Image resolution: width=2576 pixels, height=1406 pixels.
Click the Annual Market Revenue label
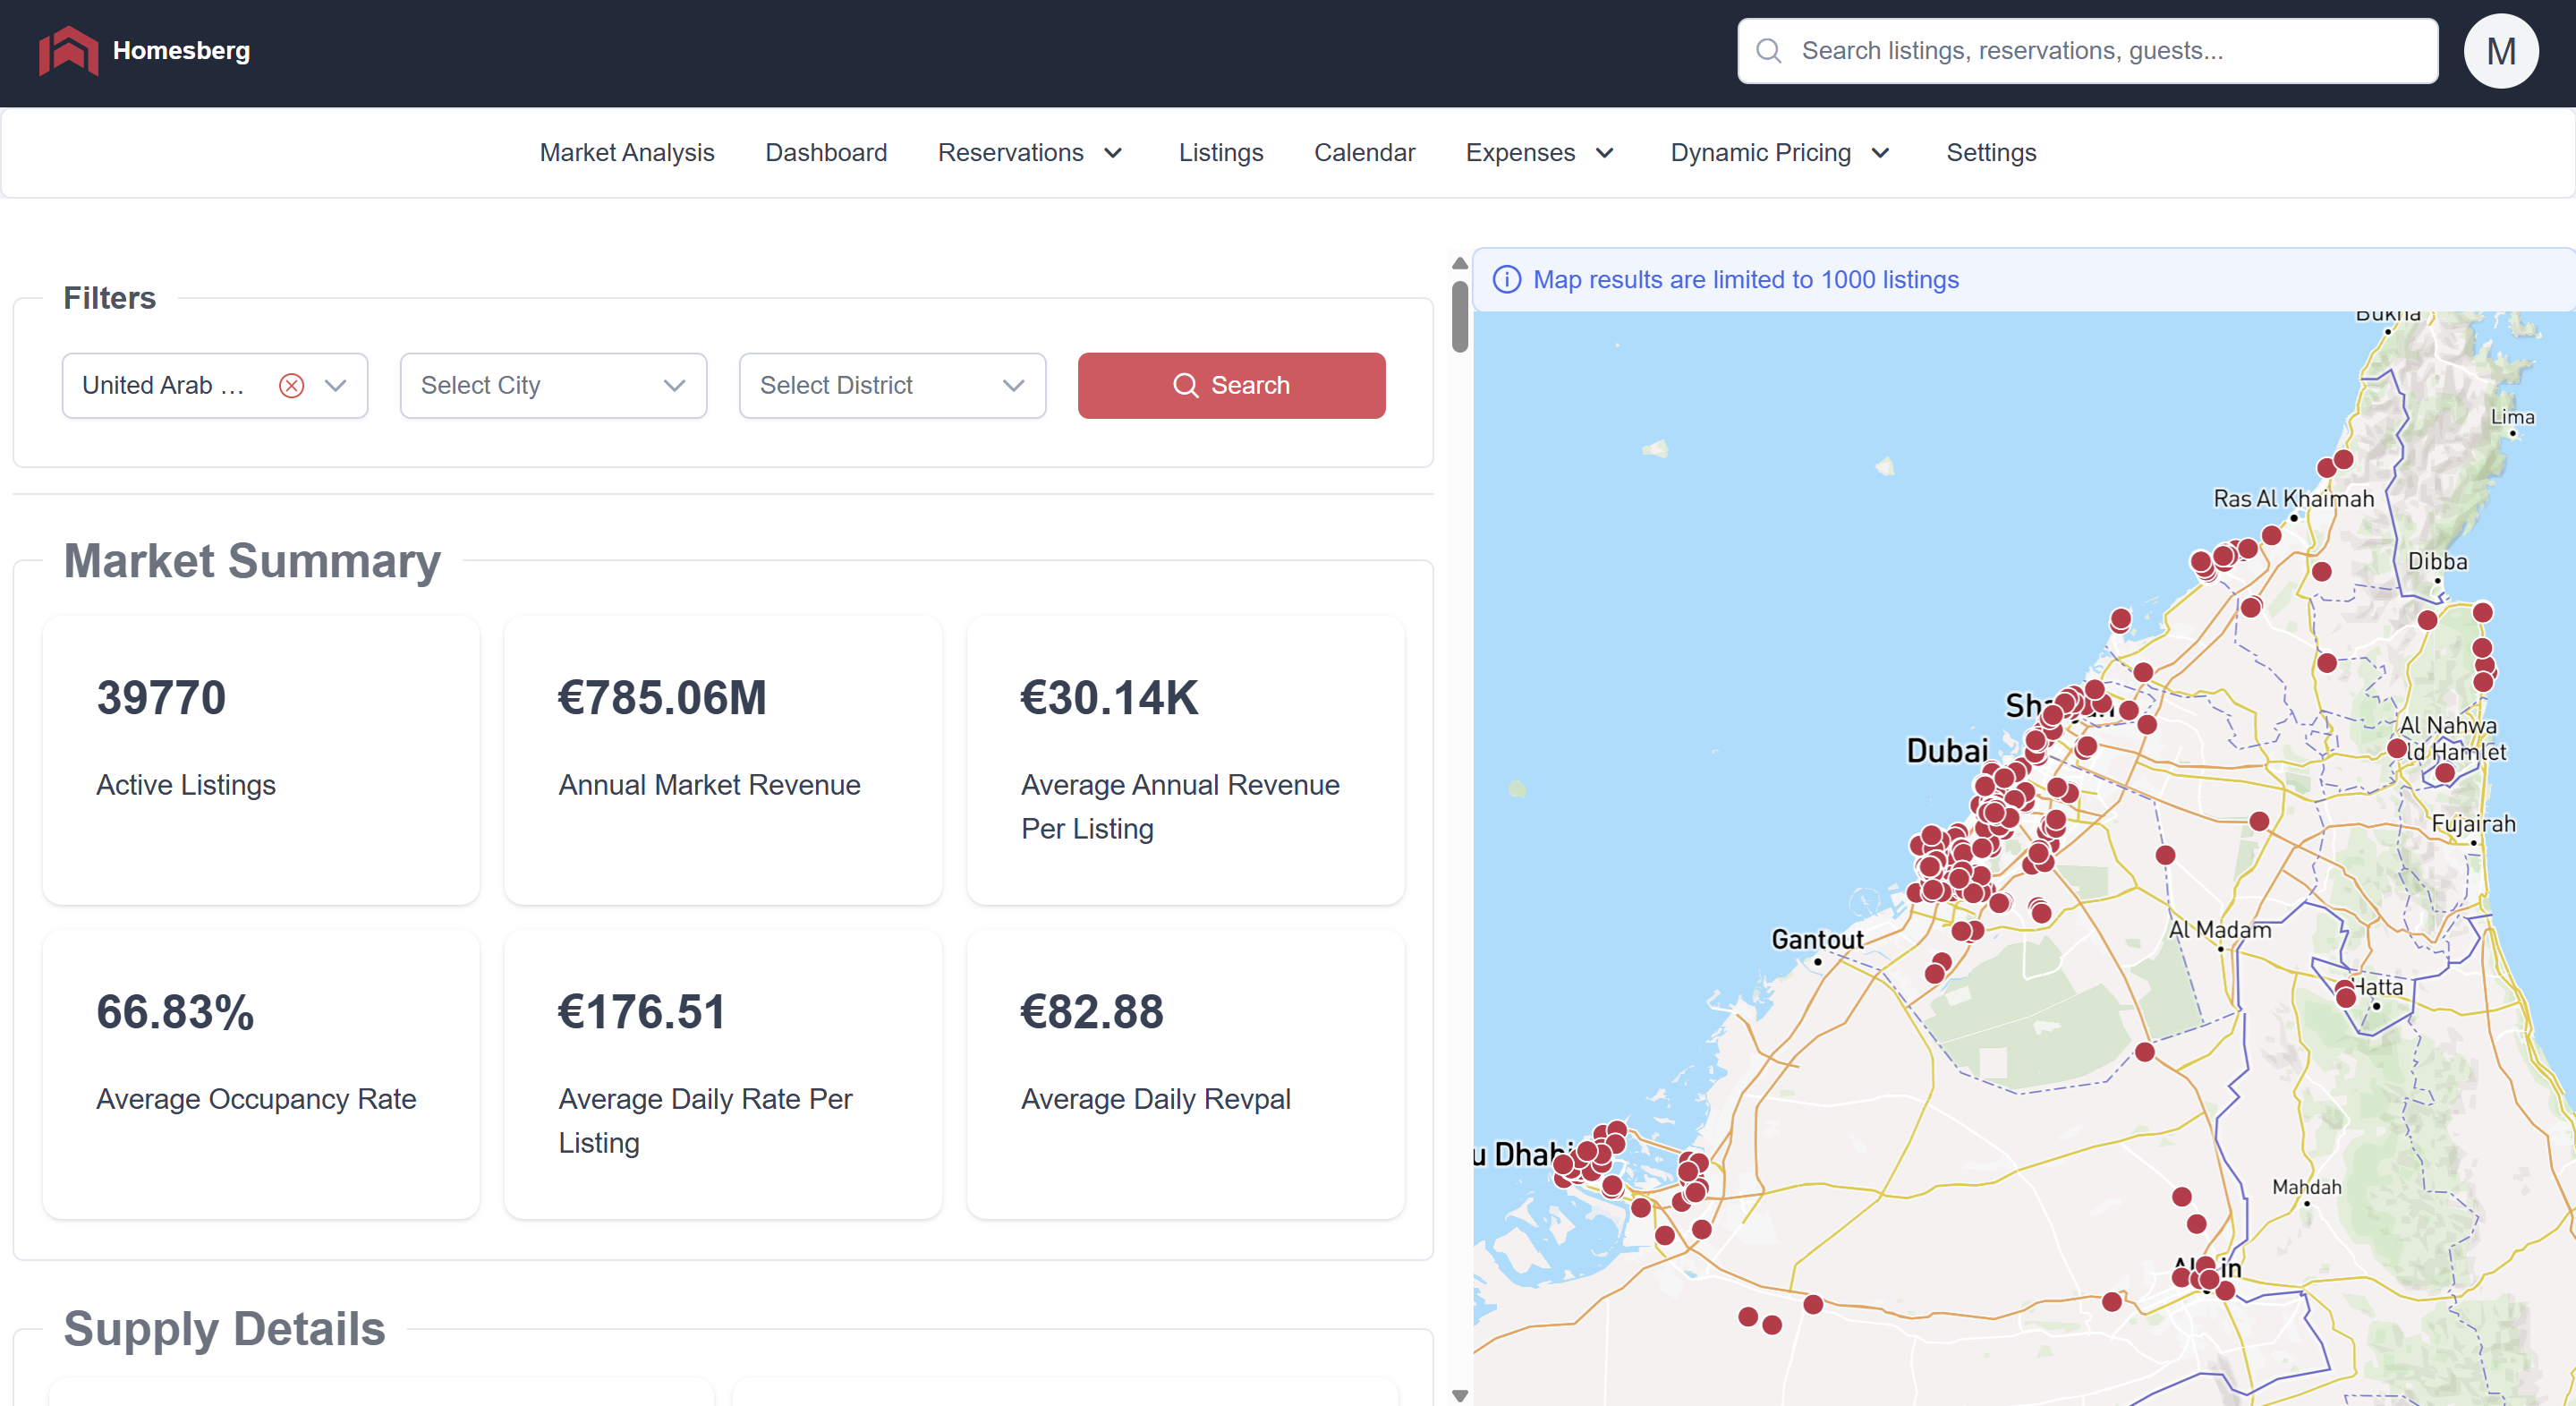point(709,785)
